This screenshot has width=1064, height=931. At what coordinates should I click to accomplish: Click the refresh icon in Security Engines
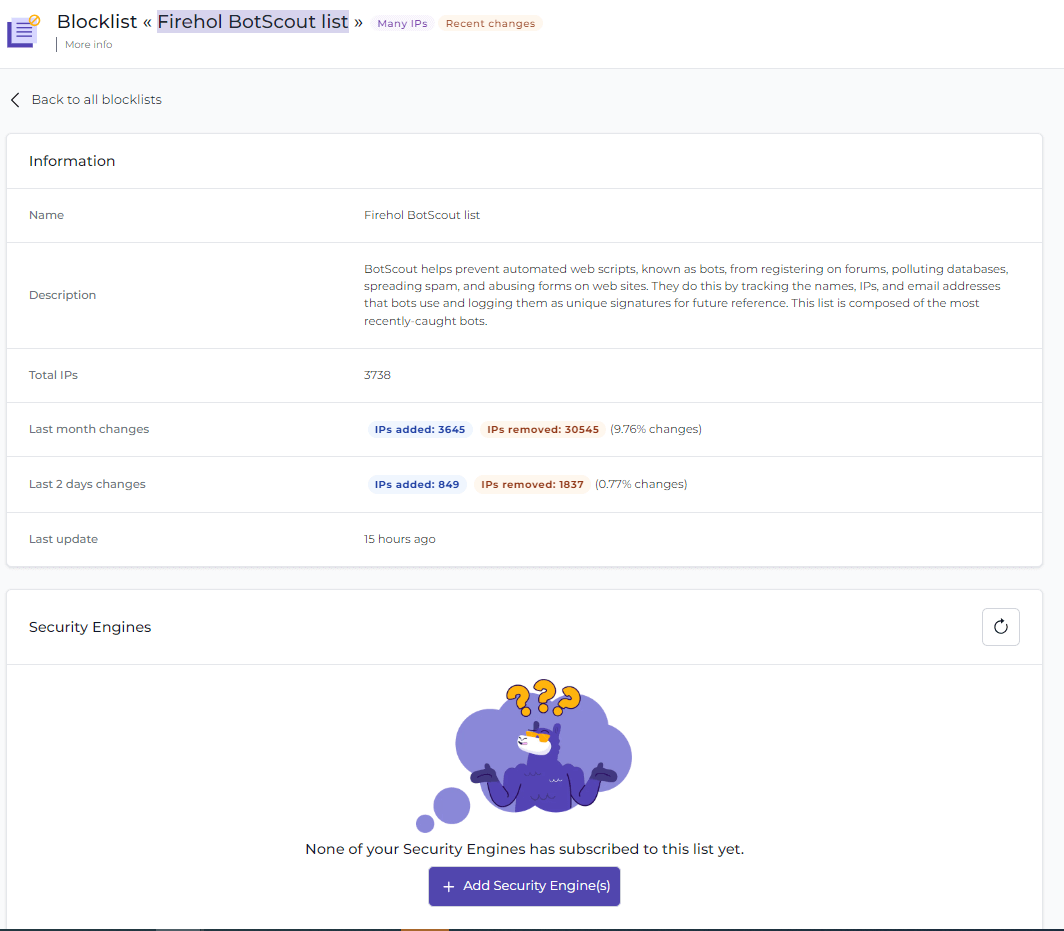click(1000, 627)
